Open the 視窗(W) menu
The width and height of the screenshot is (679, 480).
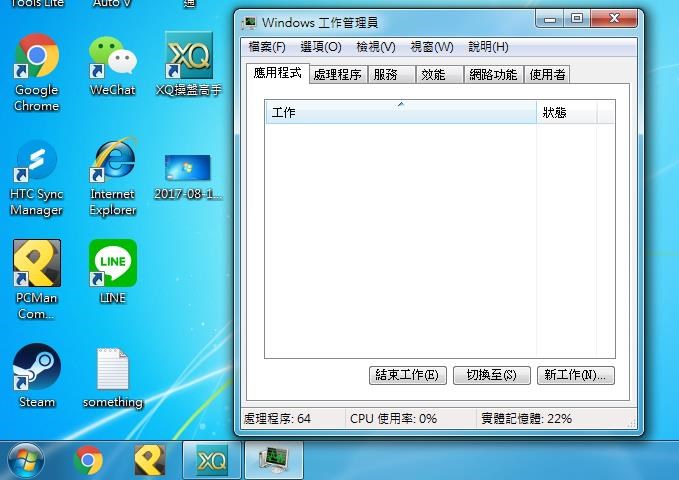pos(432,46)
